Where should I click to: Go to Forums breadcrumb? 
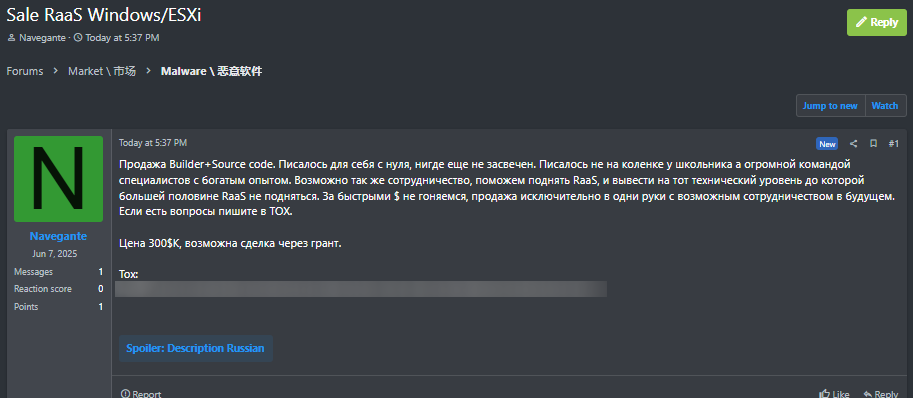click(x=25, y=71)
